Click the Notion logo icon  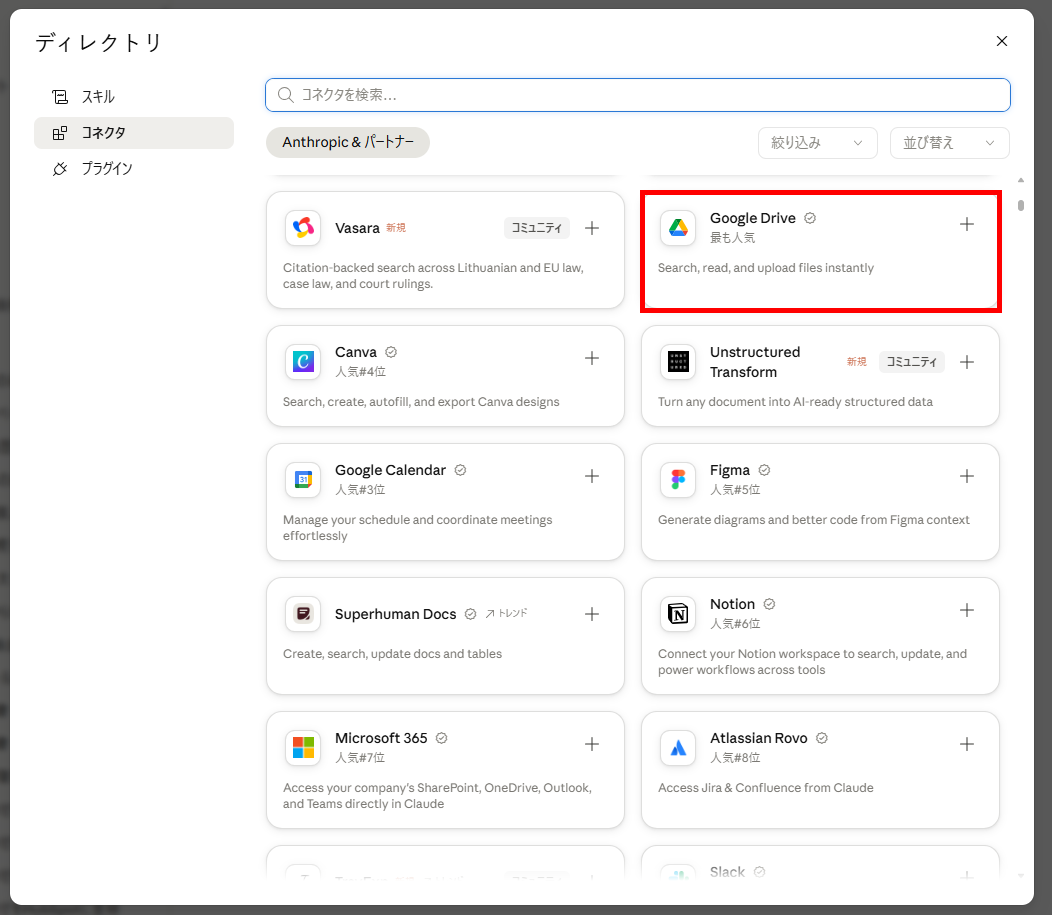click(x=678, y=614)
